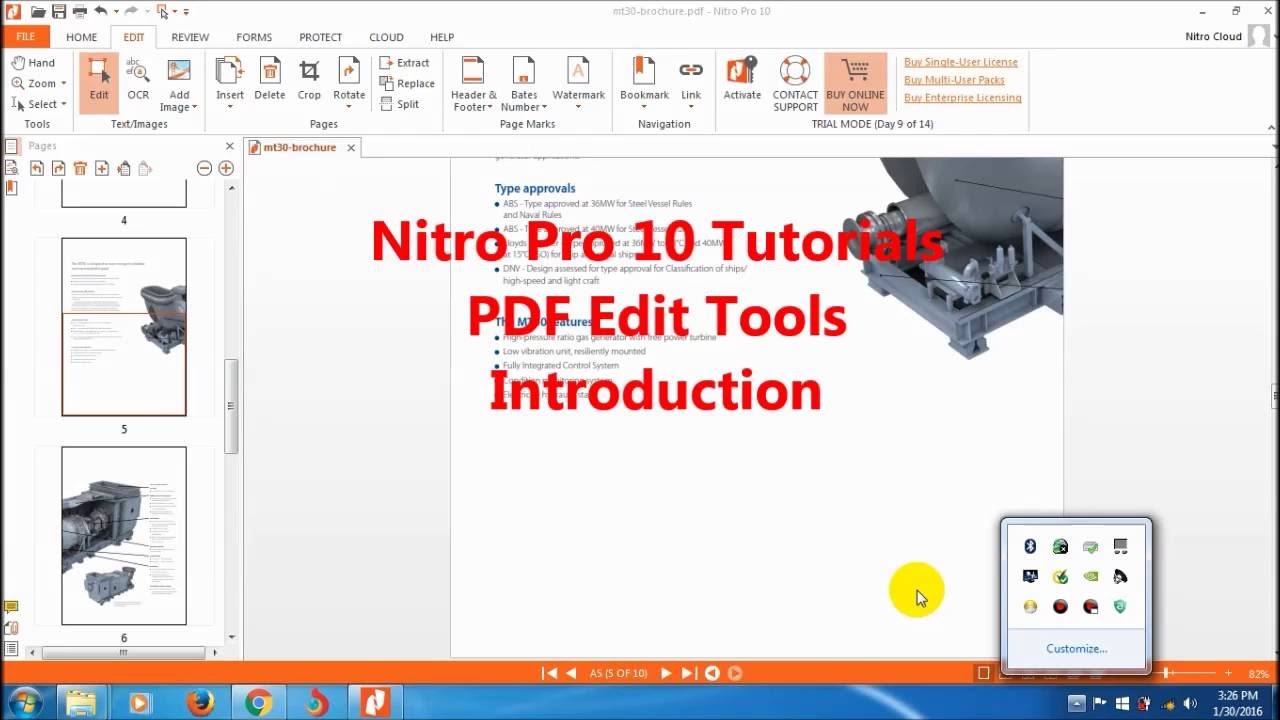Open the FILE menu

[26, 37]
